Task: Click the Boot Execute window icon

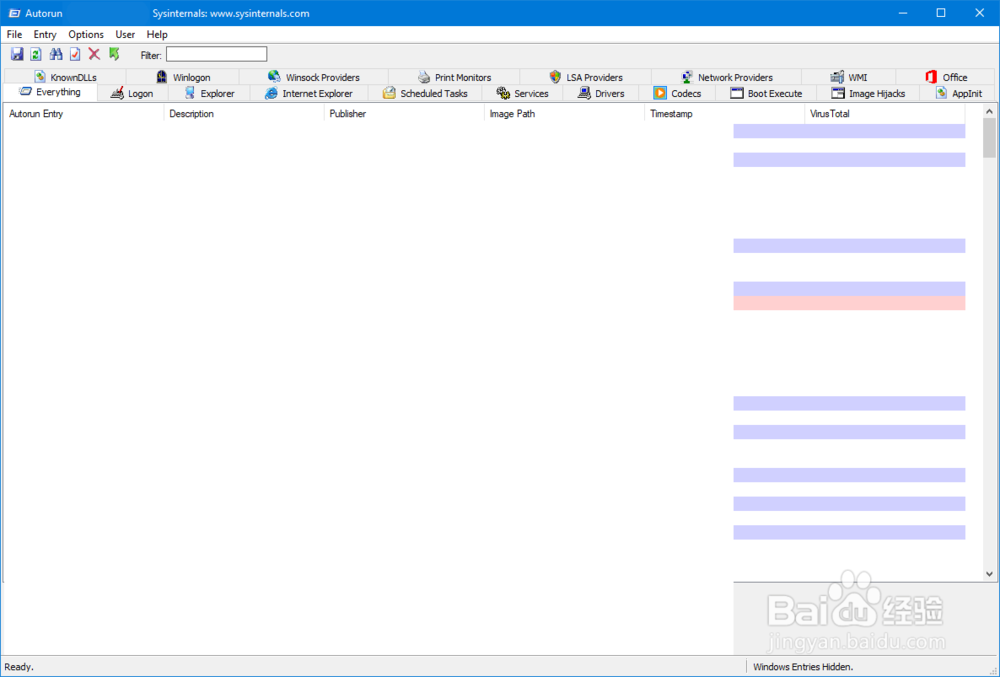Action: [737, 93]
